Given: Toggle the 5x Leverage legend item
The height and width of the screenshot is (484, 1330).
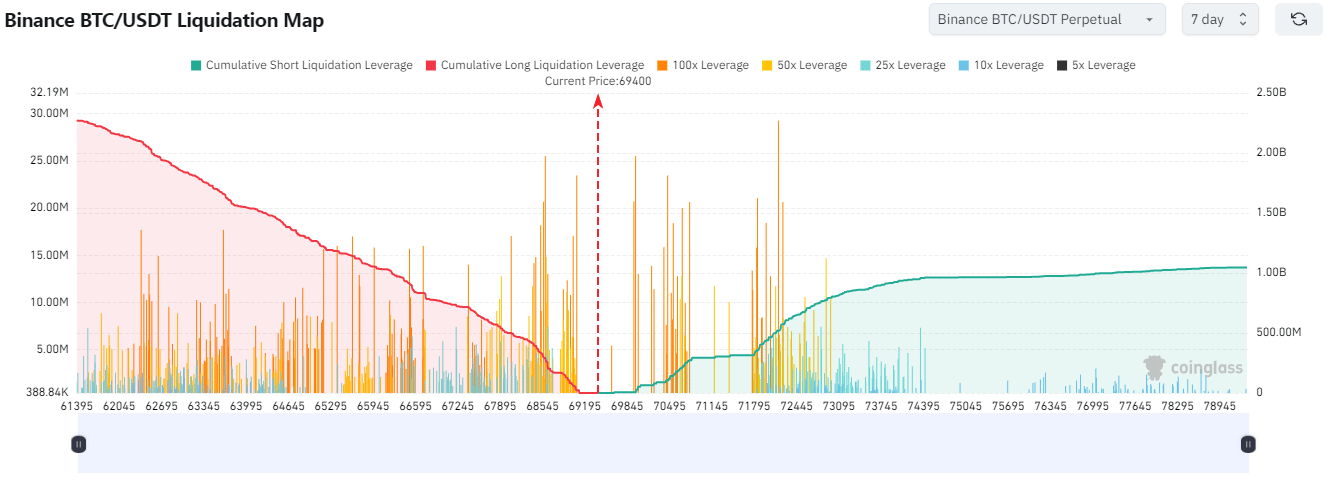Looking at the screenshot, I should tap(1096, 65).
